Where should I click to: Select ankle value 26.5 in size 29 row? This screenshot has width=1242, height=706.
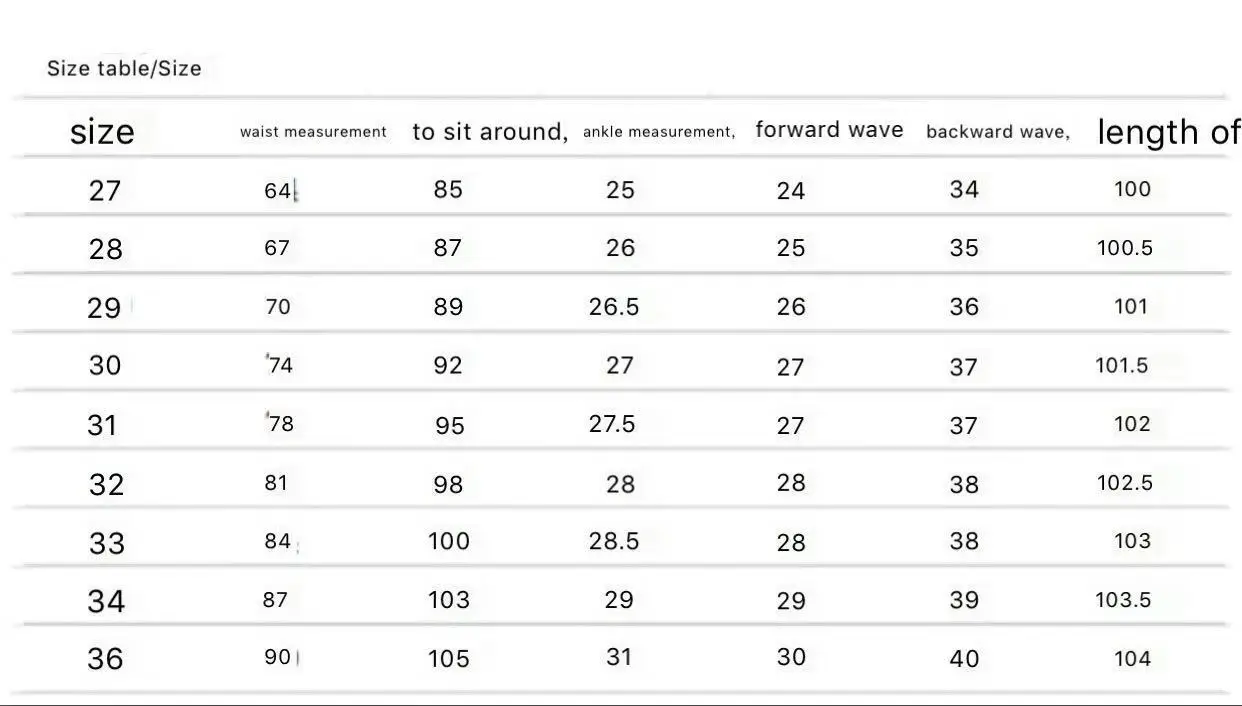614,307
